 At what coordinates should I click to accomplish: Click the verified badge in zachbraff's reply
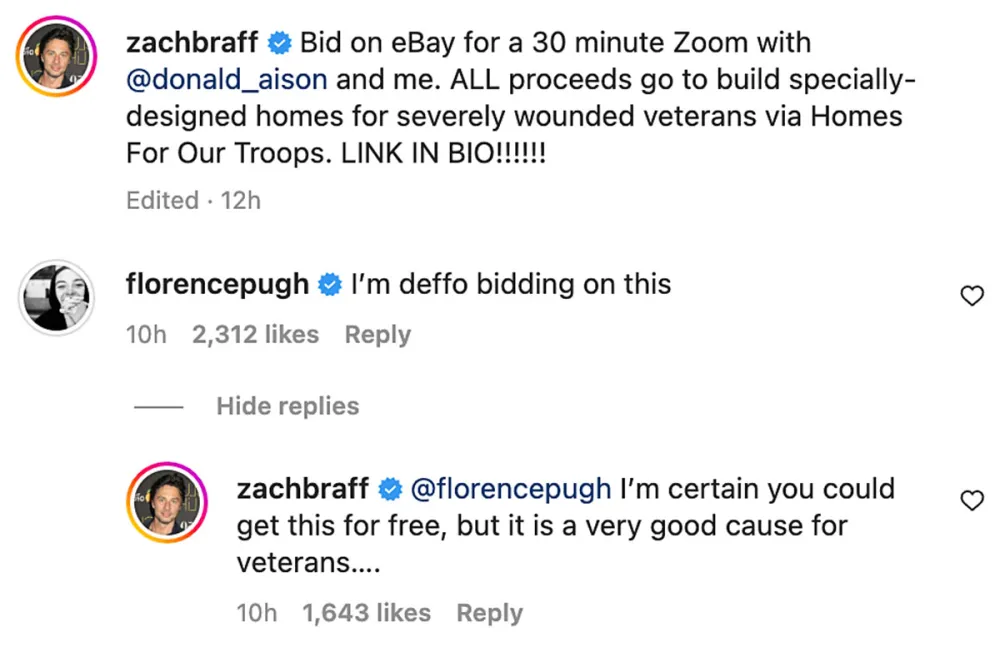pos(388,489)
